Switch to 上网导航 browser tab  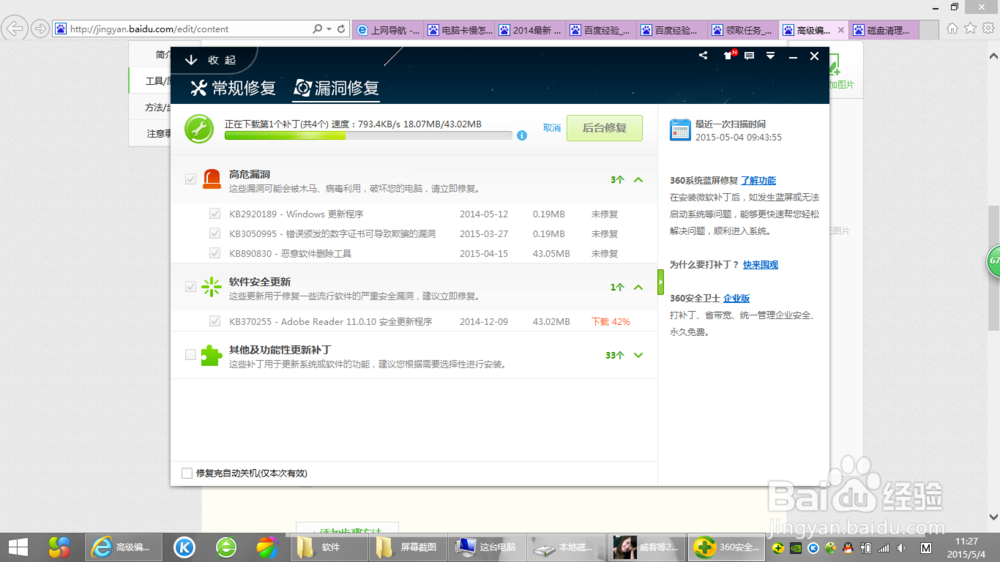[388, 30]
